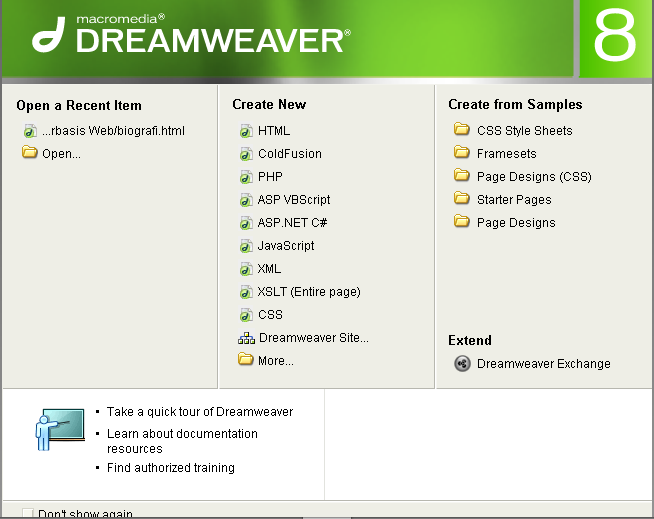This screenshot has width=654, height=519.
Task: Create a new ASP VBScript page
Action: (x=294, y=200)
